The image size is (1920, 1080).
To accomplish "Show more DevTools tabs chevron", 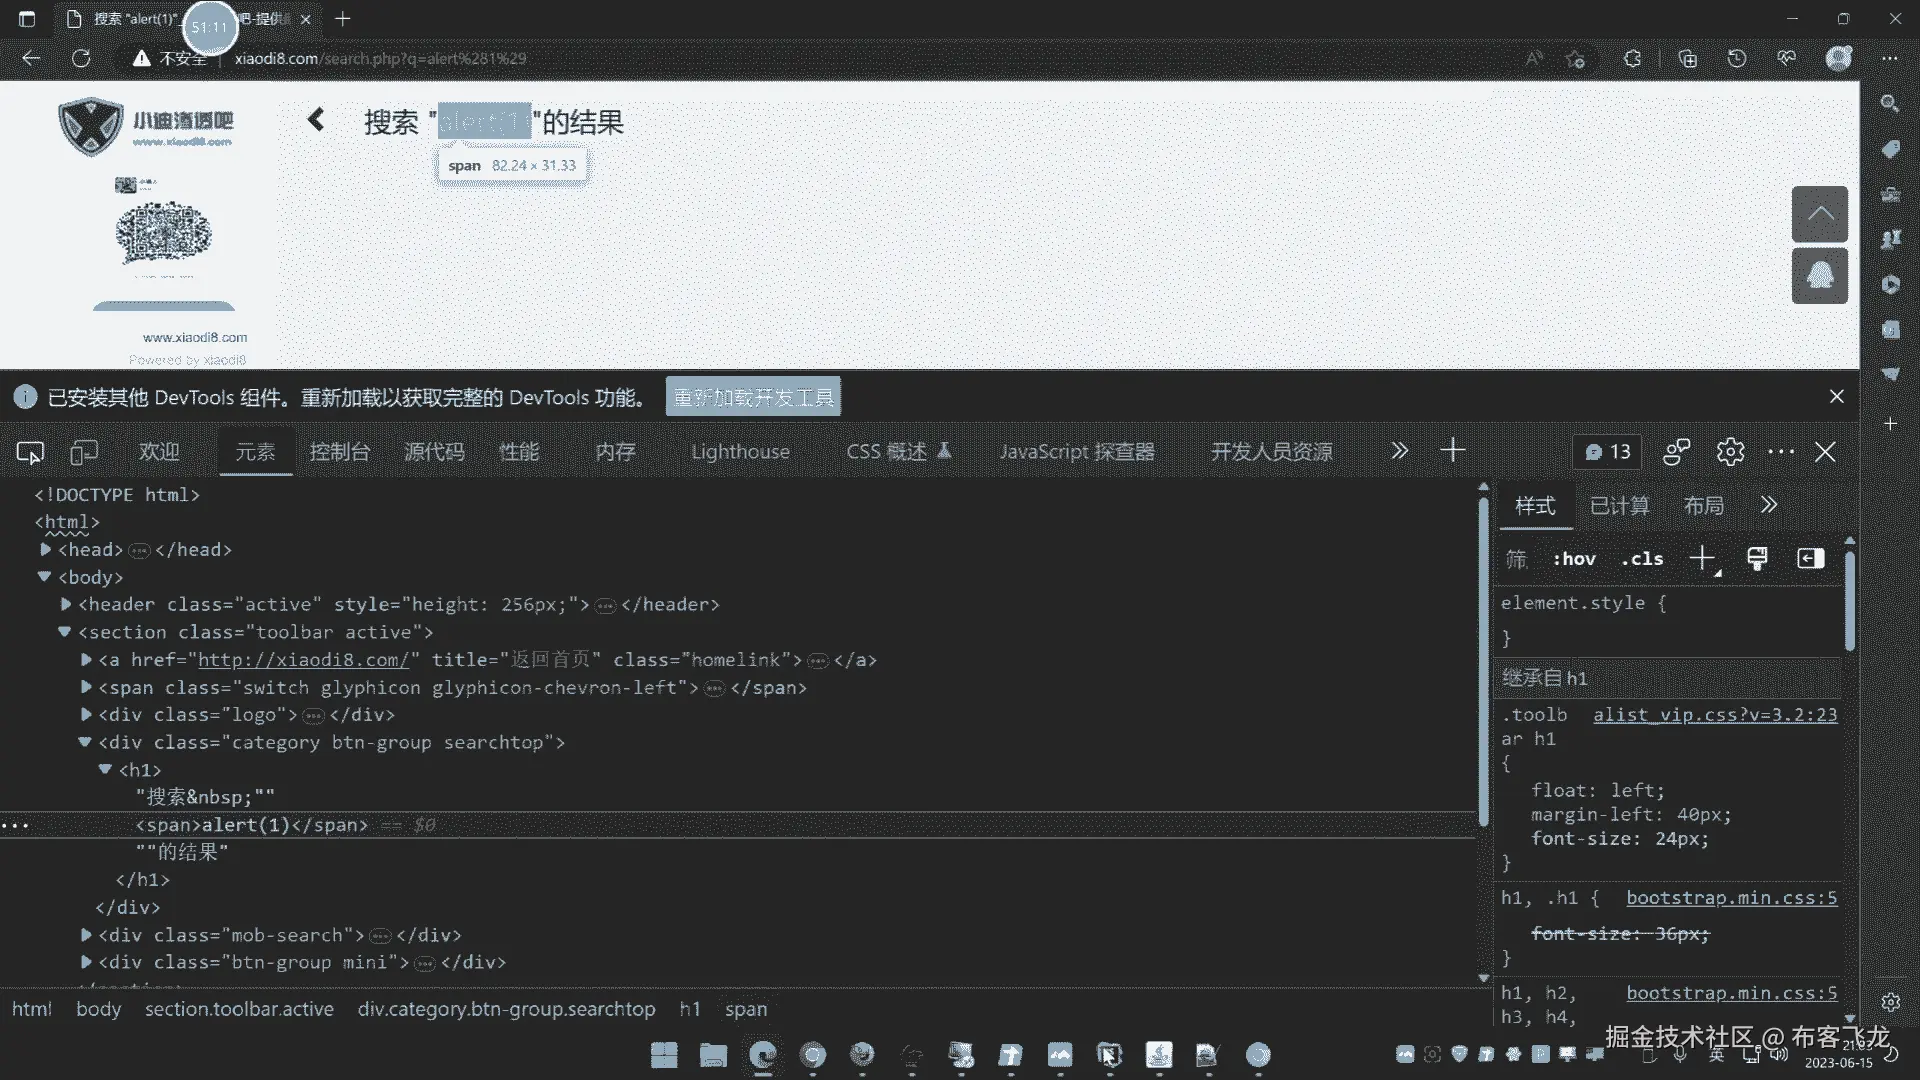I will (1399, 451).
